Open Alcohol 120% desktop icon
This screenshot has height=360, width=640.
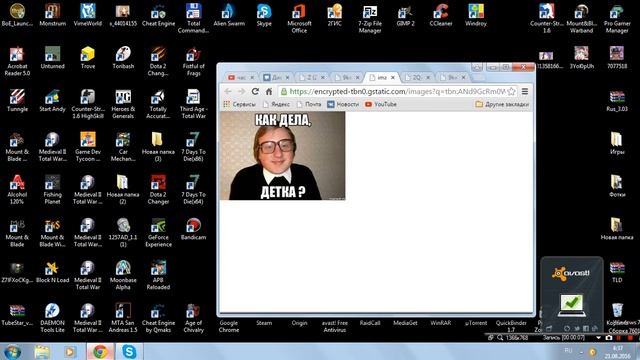tap(17, 189)
